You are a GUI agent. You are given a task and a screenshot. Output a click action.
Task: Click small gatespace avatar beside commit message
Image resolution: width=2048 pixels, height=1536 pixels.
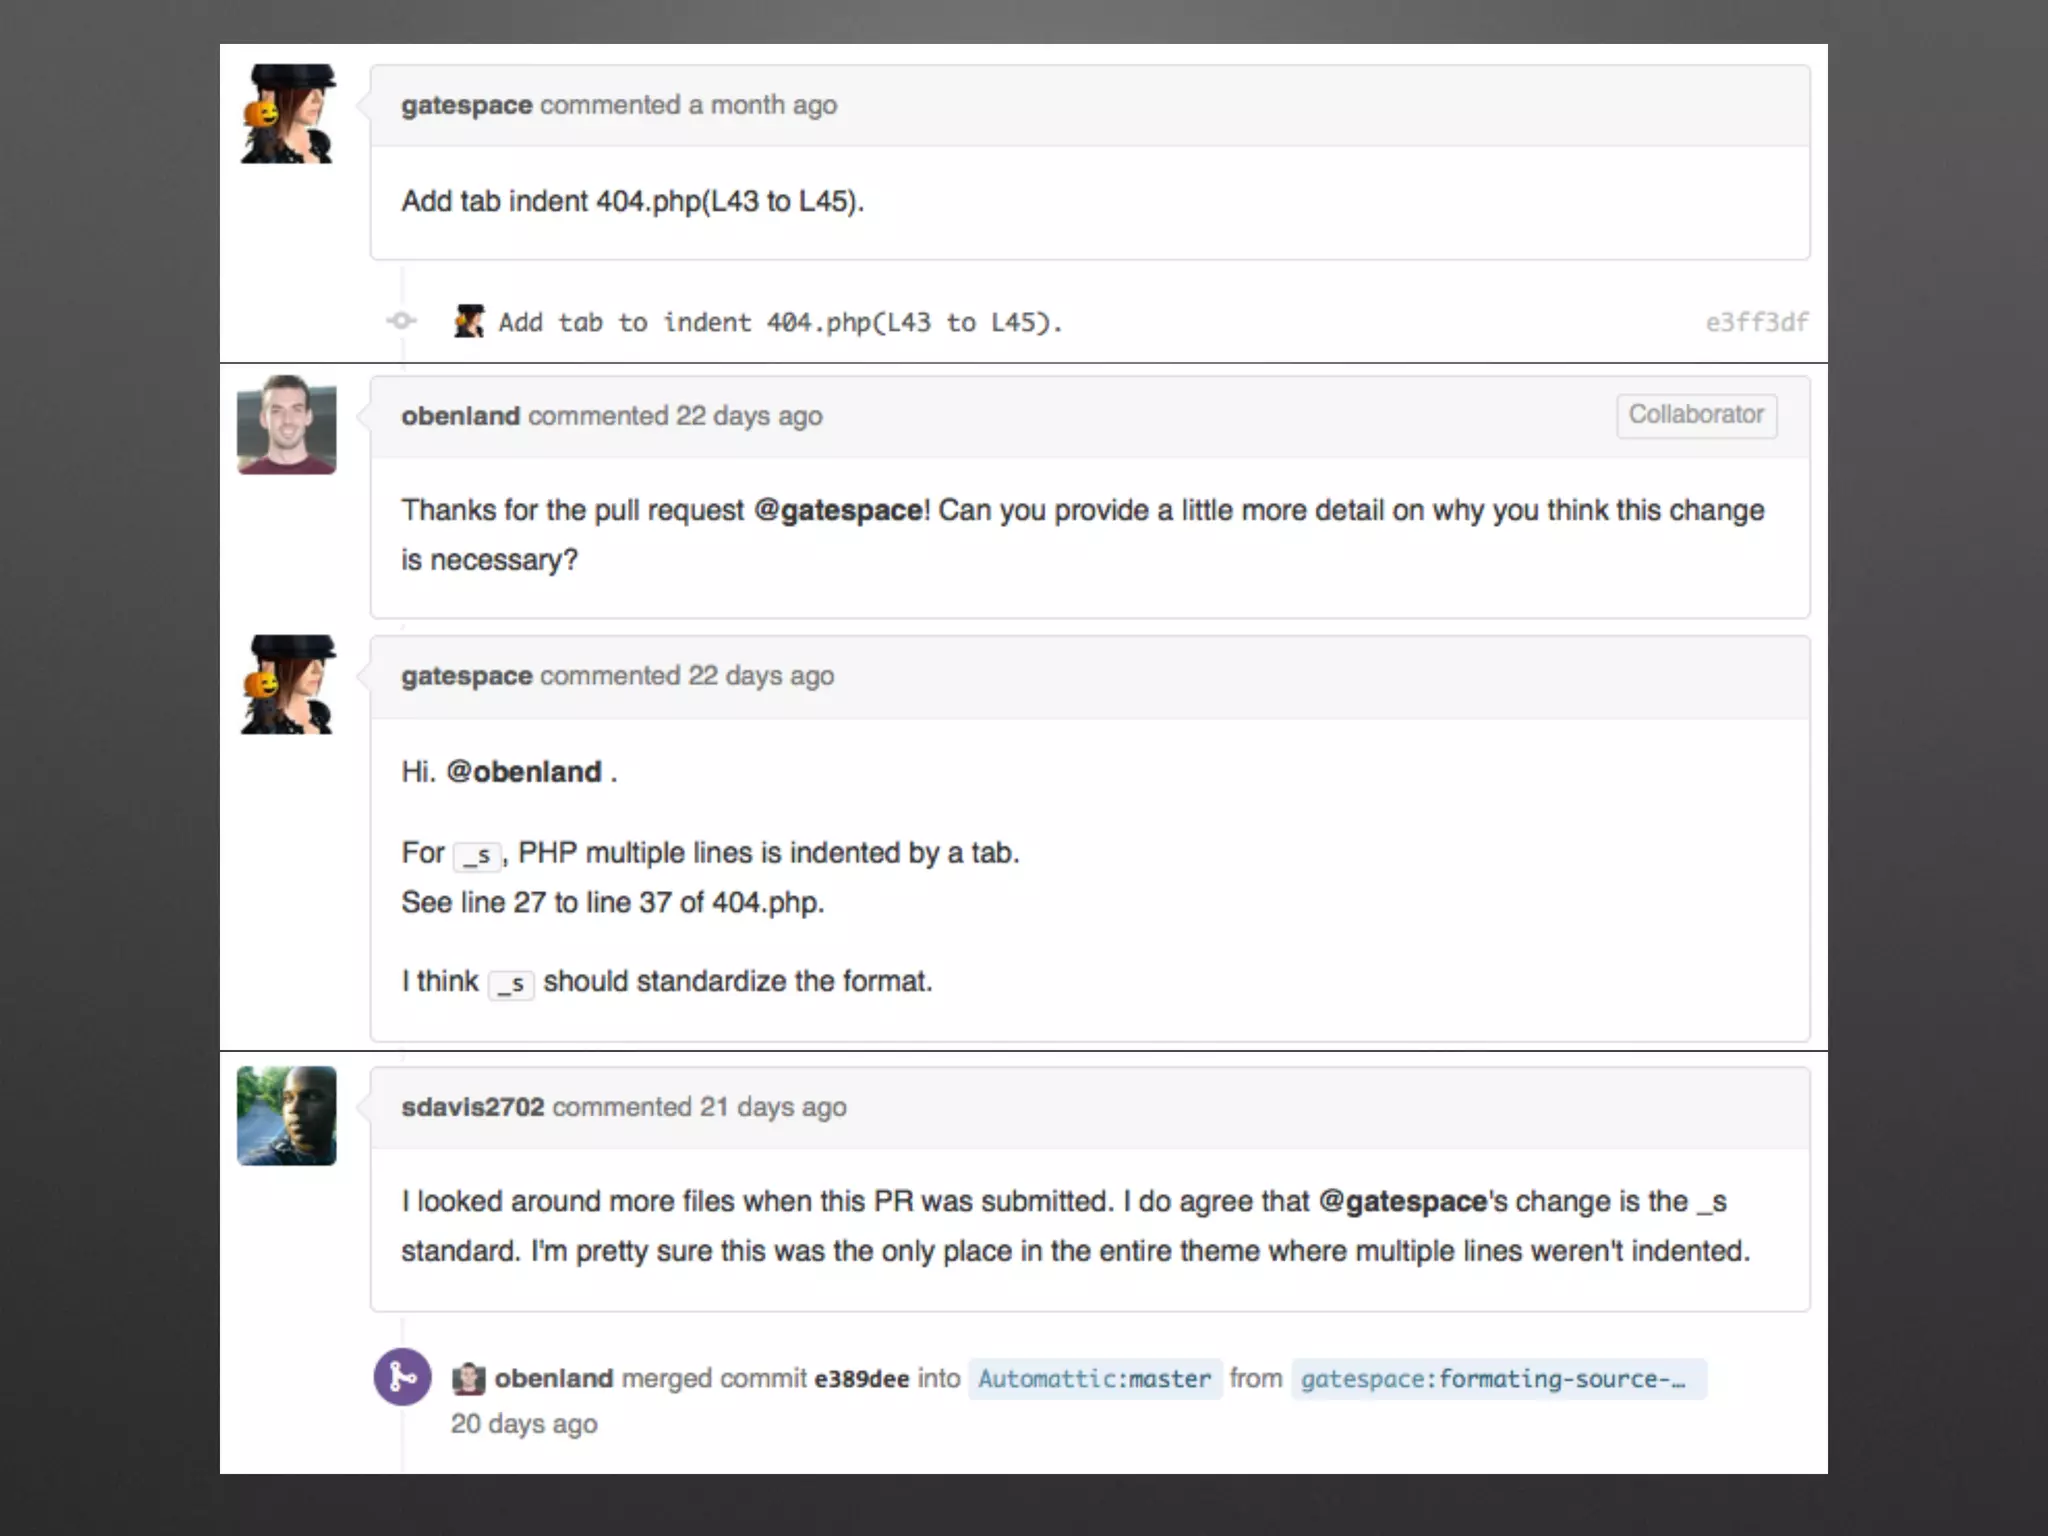tap(469, 321)
